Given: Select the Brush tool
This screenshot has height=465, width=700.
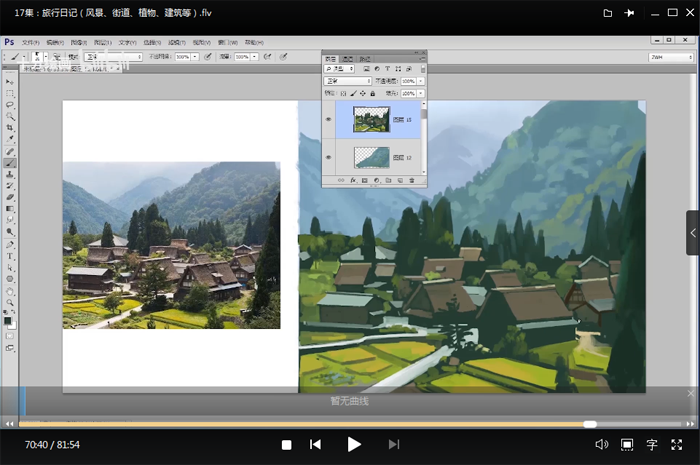Looking at the screenshot, I should click(x=10, y=162).
